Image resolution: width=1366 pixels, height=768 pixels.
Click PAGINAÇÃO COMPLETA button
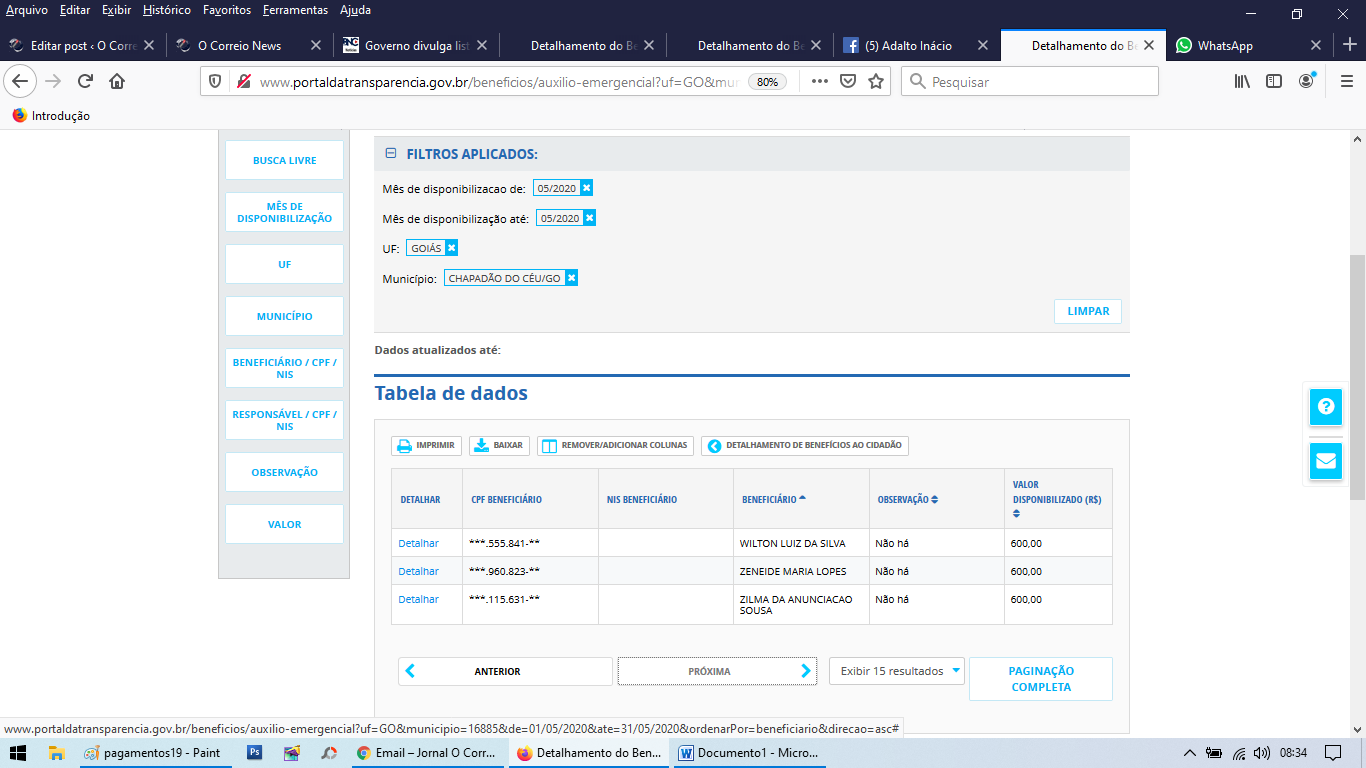(1041, 679)
